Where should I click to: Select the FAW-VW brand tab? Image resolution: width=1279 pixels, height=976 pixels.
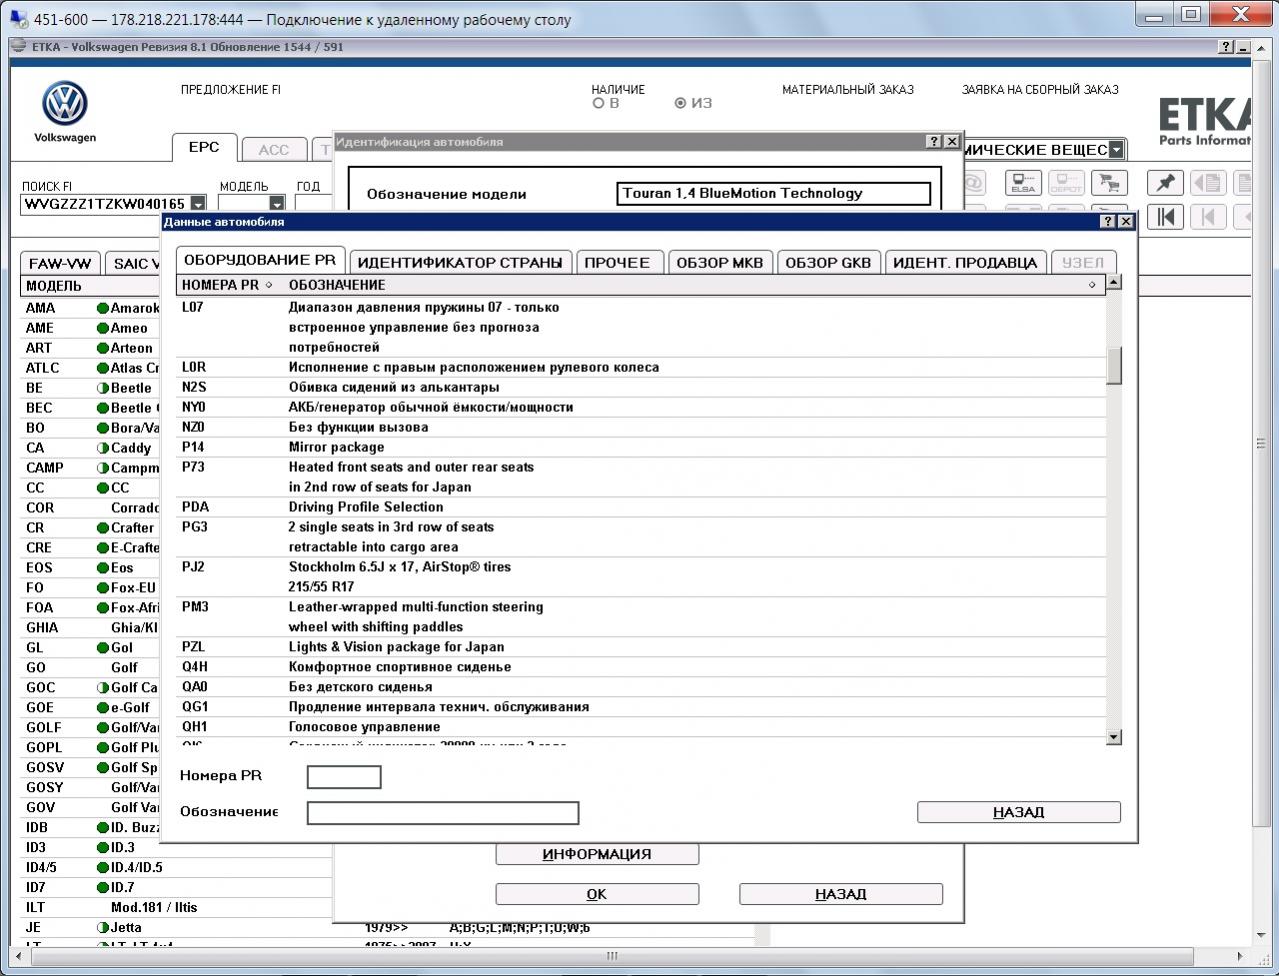pyautogui.click(x=60, y=264)
